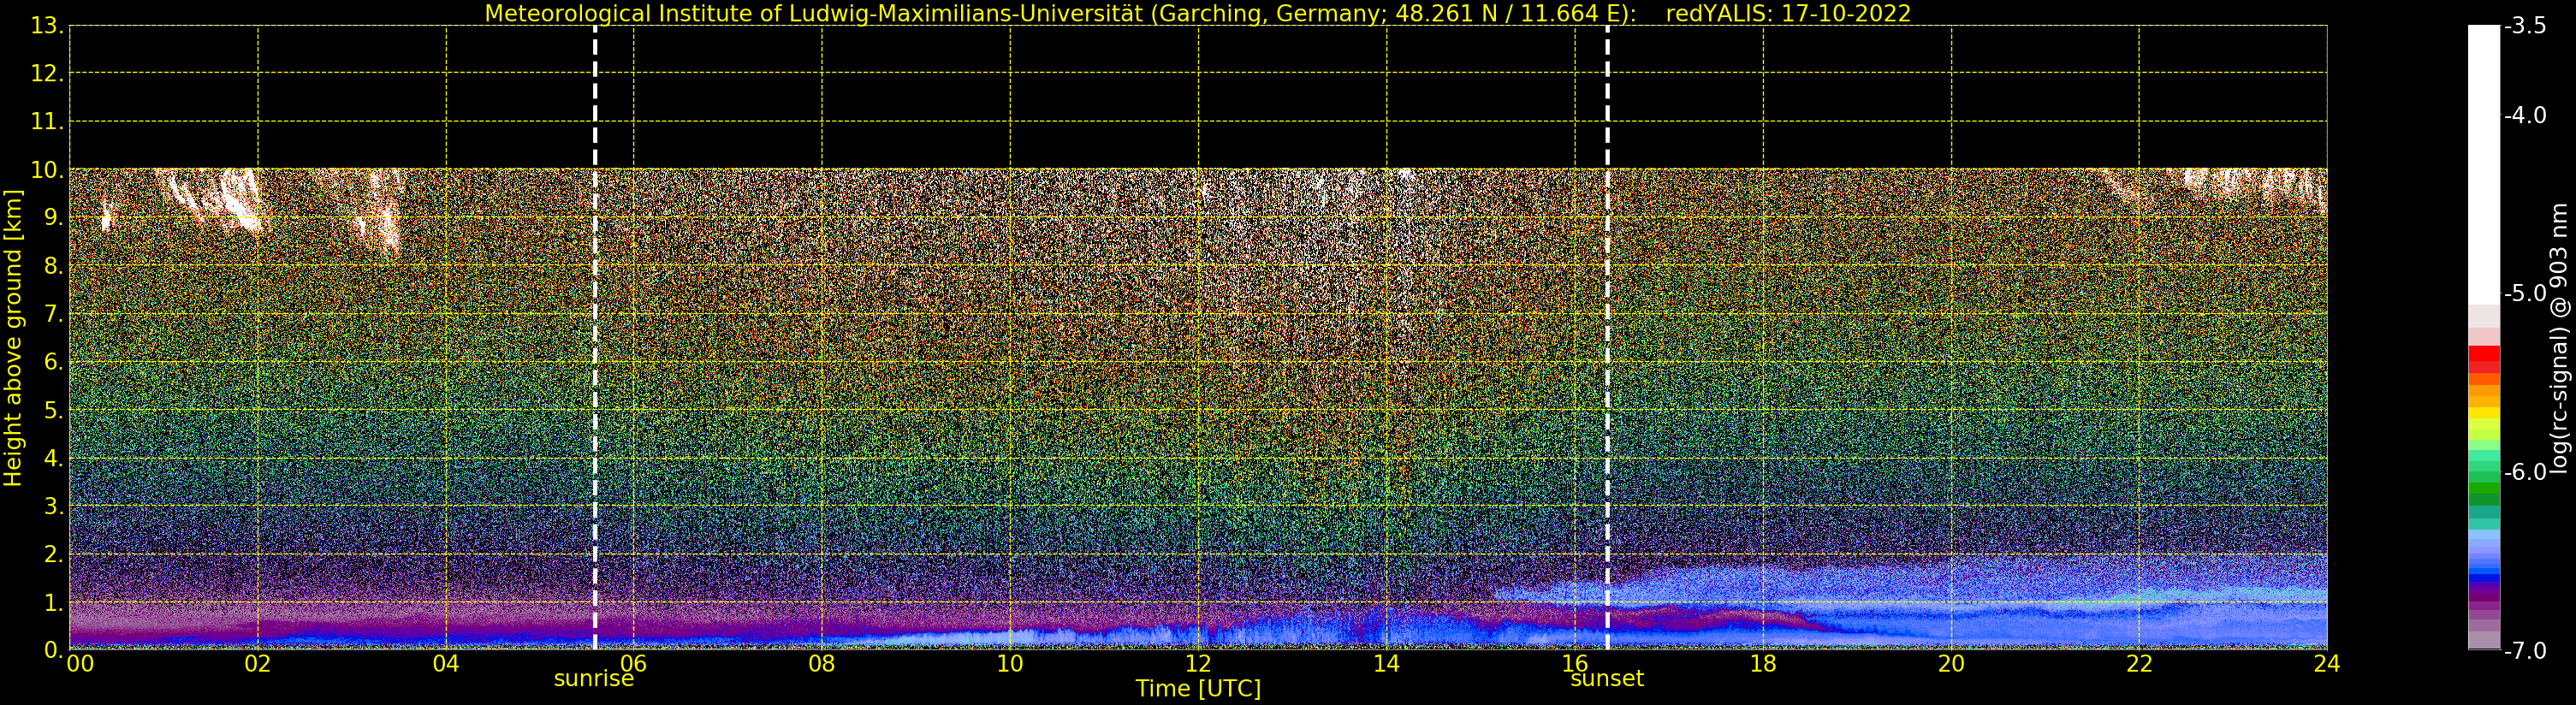Screen dimensions: 2576x705
Task: Click the '6.' height tick label
Action: coord(54,362)
